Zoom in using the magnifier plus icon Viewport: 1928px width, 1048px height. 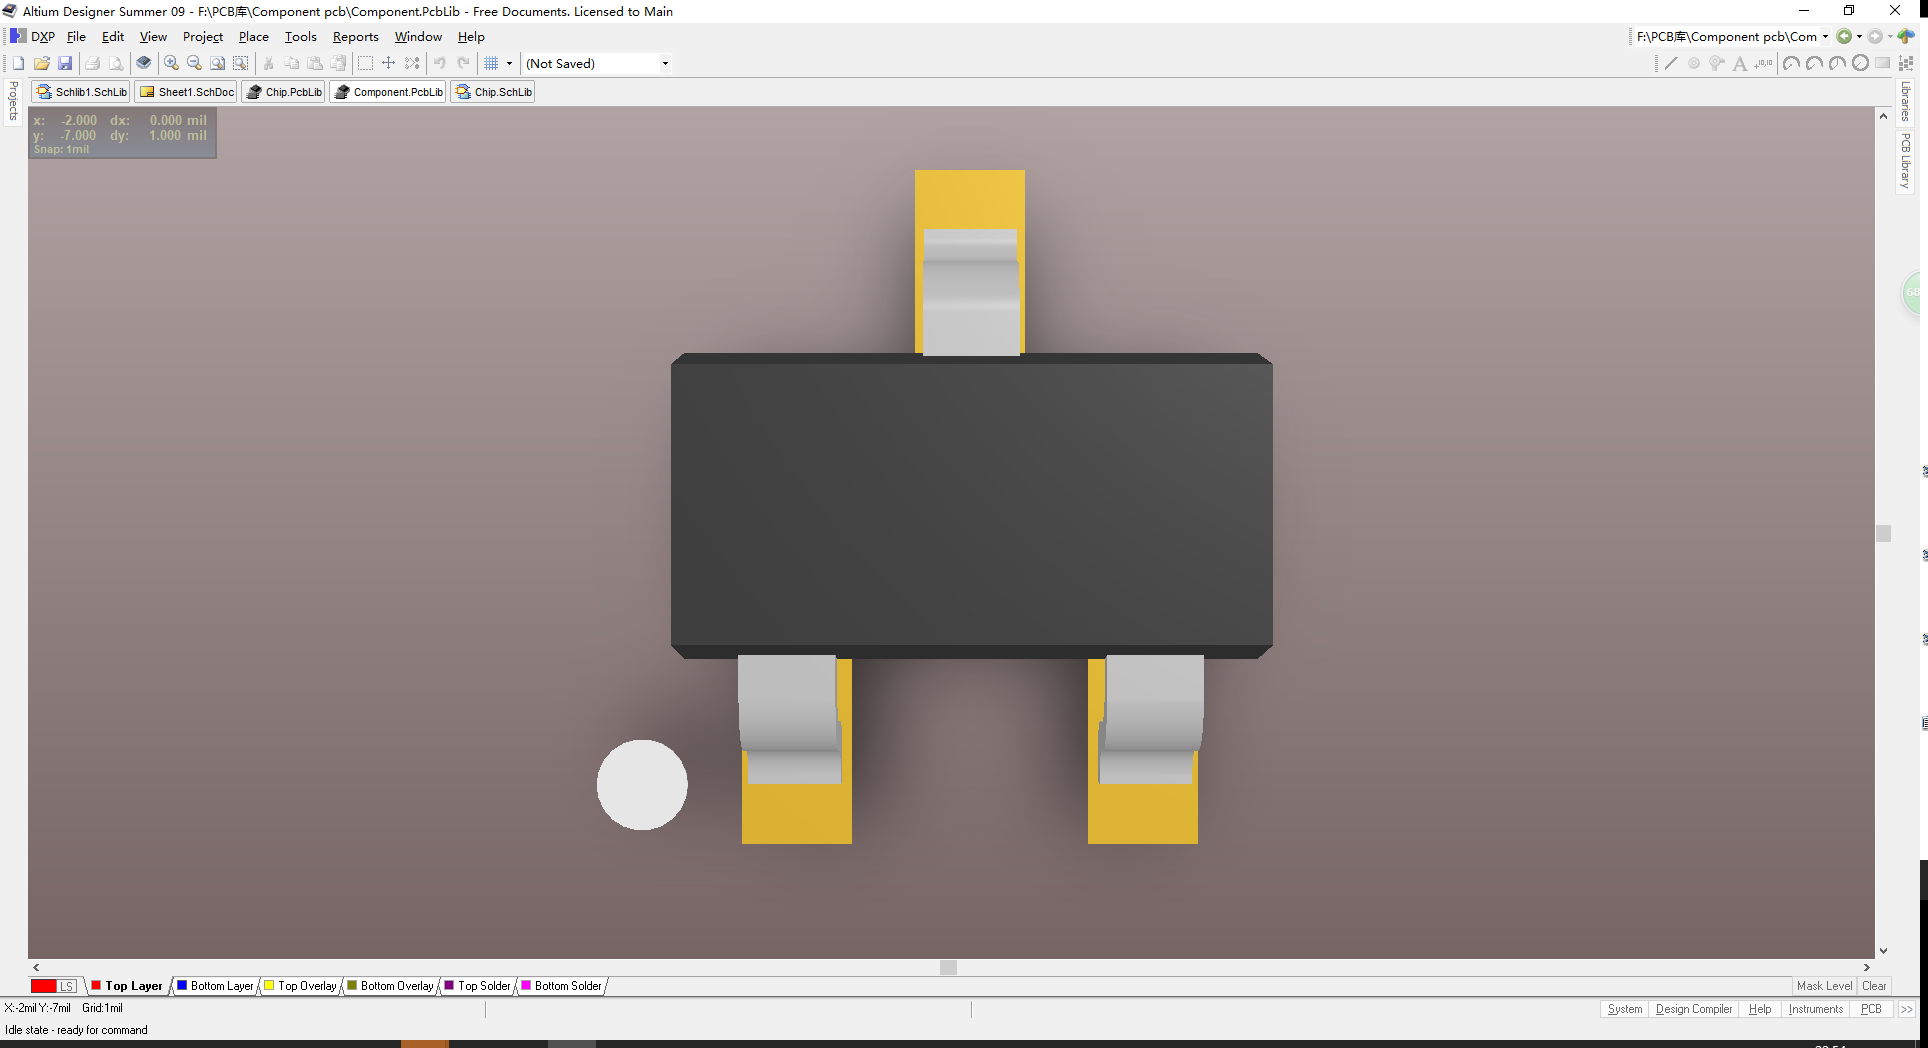172,63
